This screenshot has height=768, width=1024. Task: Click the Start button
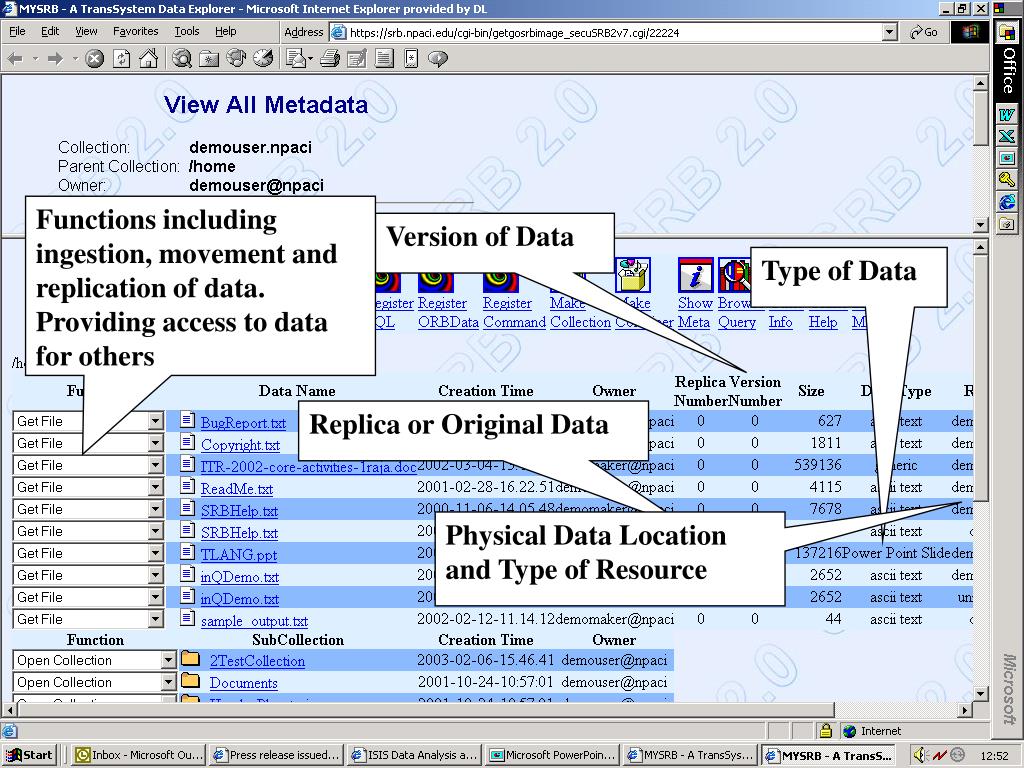30,755
